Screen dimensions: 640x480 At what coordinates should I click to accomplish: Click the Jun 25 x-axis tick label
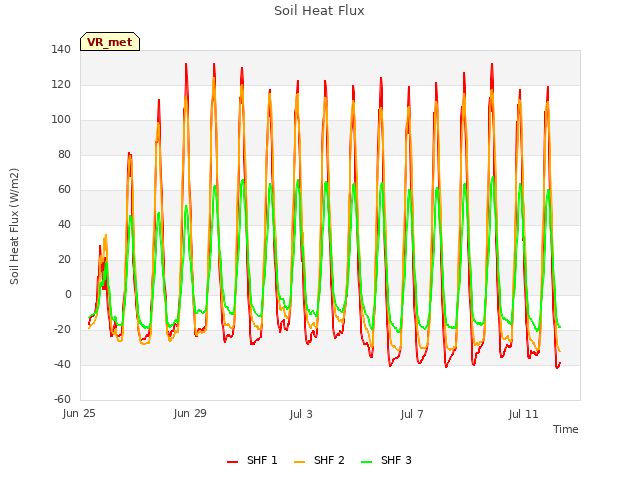(79, 413)
